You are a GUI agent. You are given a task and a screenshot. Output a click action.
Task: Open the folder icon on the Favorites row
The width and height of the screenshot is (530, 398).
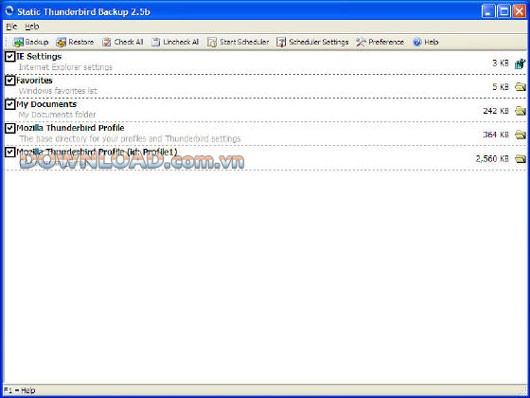tap(520, 87)
